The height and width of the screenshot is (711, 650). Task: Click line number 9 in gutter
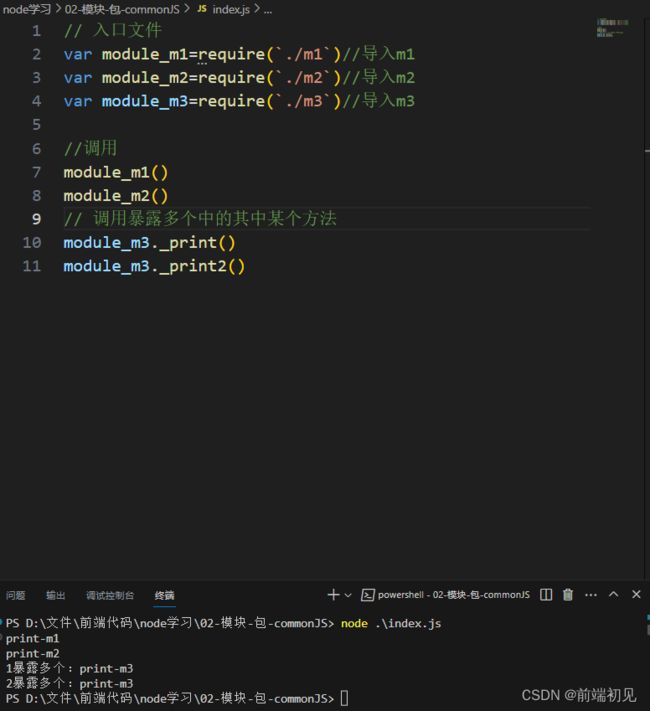coord(36,219)
